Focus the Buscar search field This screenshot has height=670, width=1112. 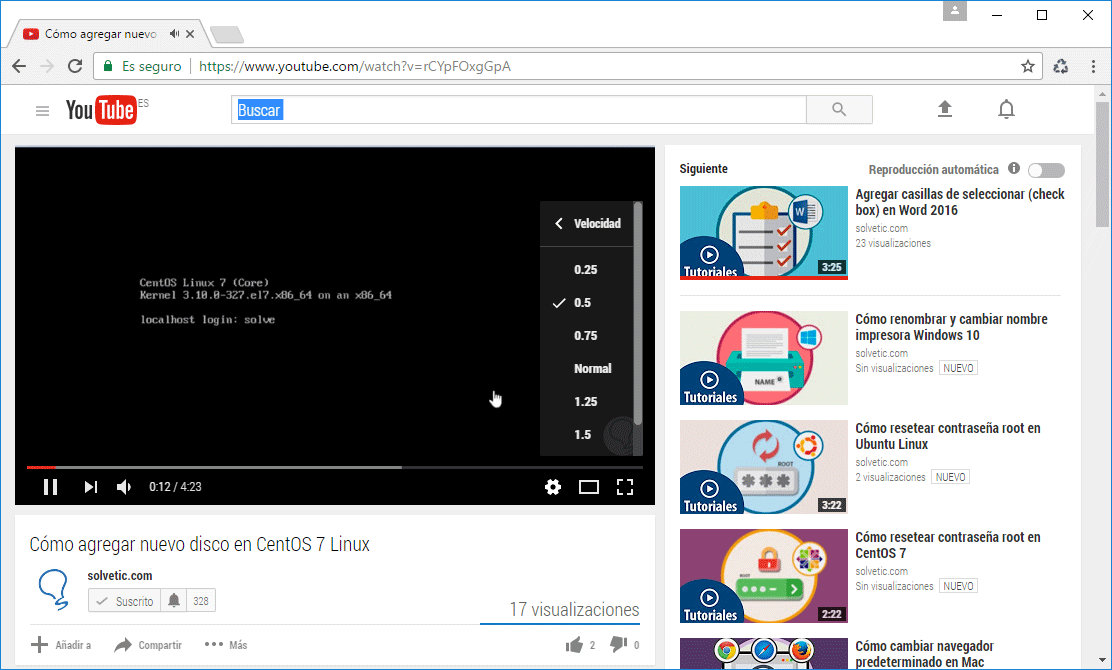(x=518, y=110)
